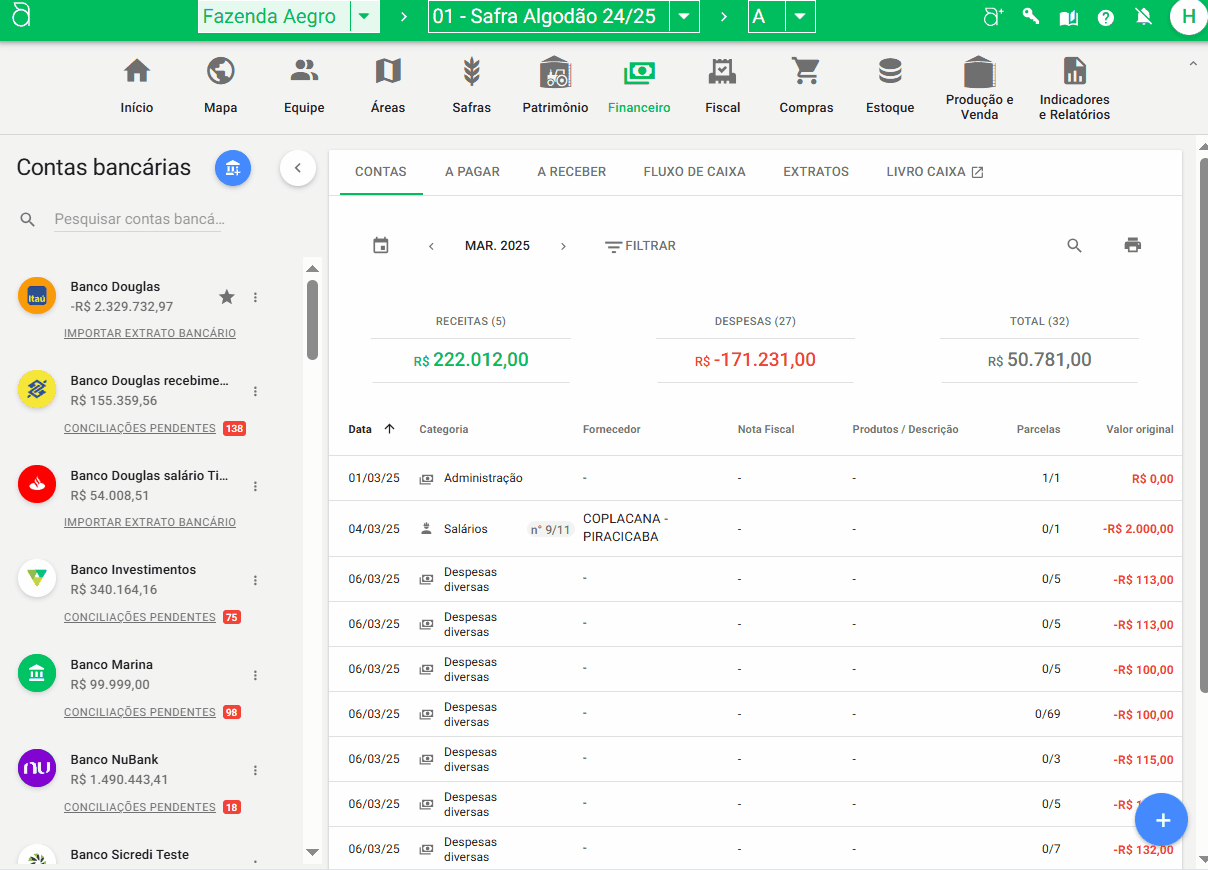This screenshot has width=1208, height=870.
Task: Click IMPORTAR EXTRATO BANCÁRIO under Banco Douglas
Action: pos(150,333)
